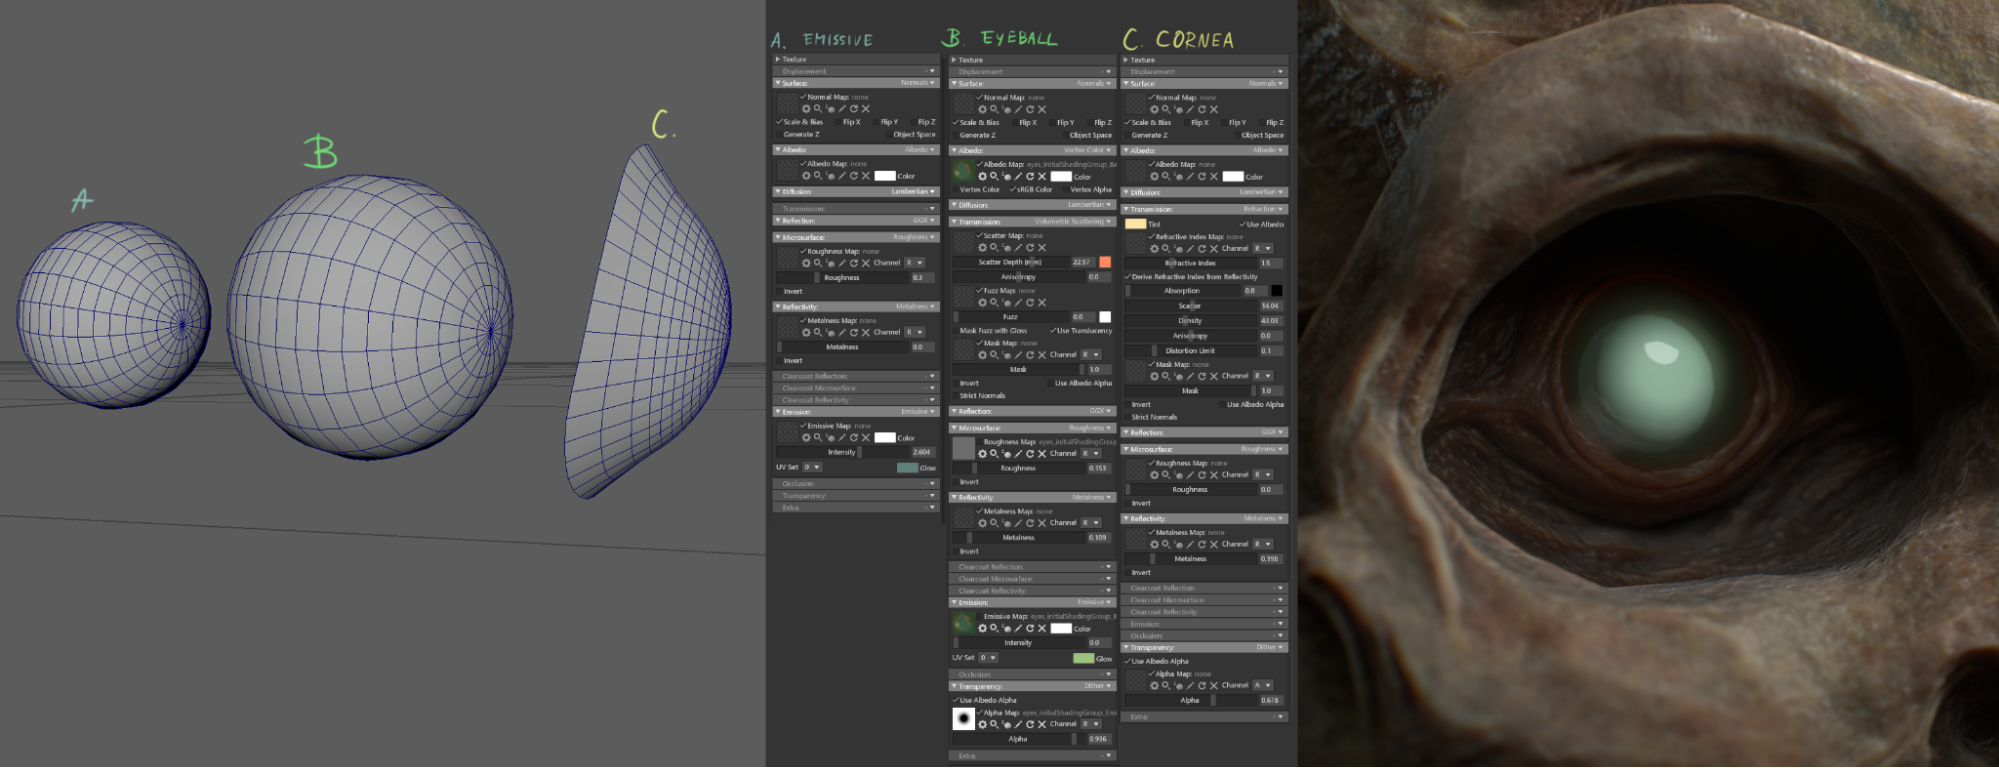
Task: Clear the Metalness Map in Cornea panel
Action: click(1214, 545)
